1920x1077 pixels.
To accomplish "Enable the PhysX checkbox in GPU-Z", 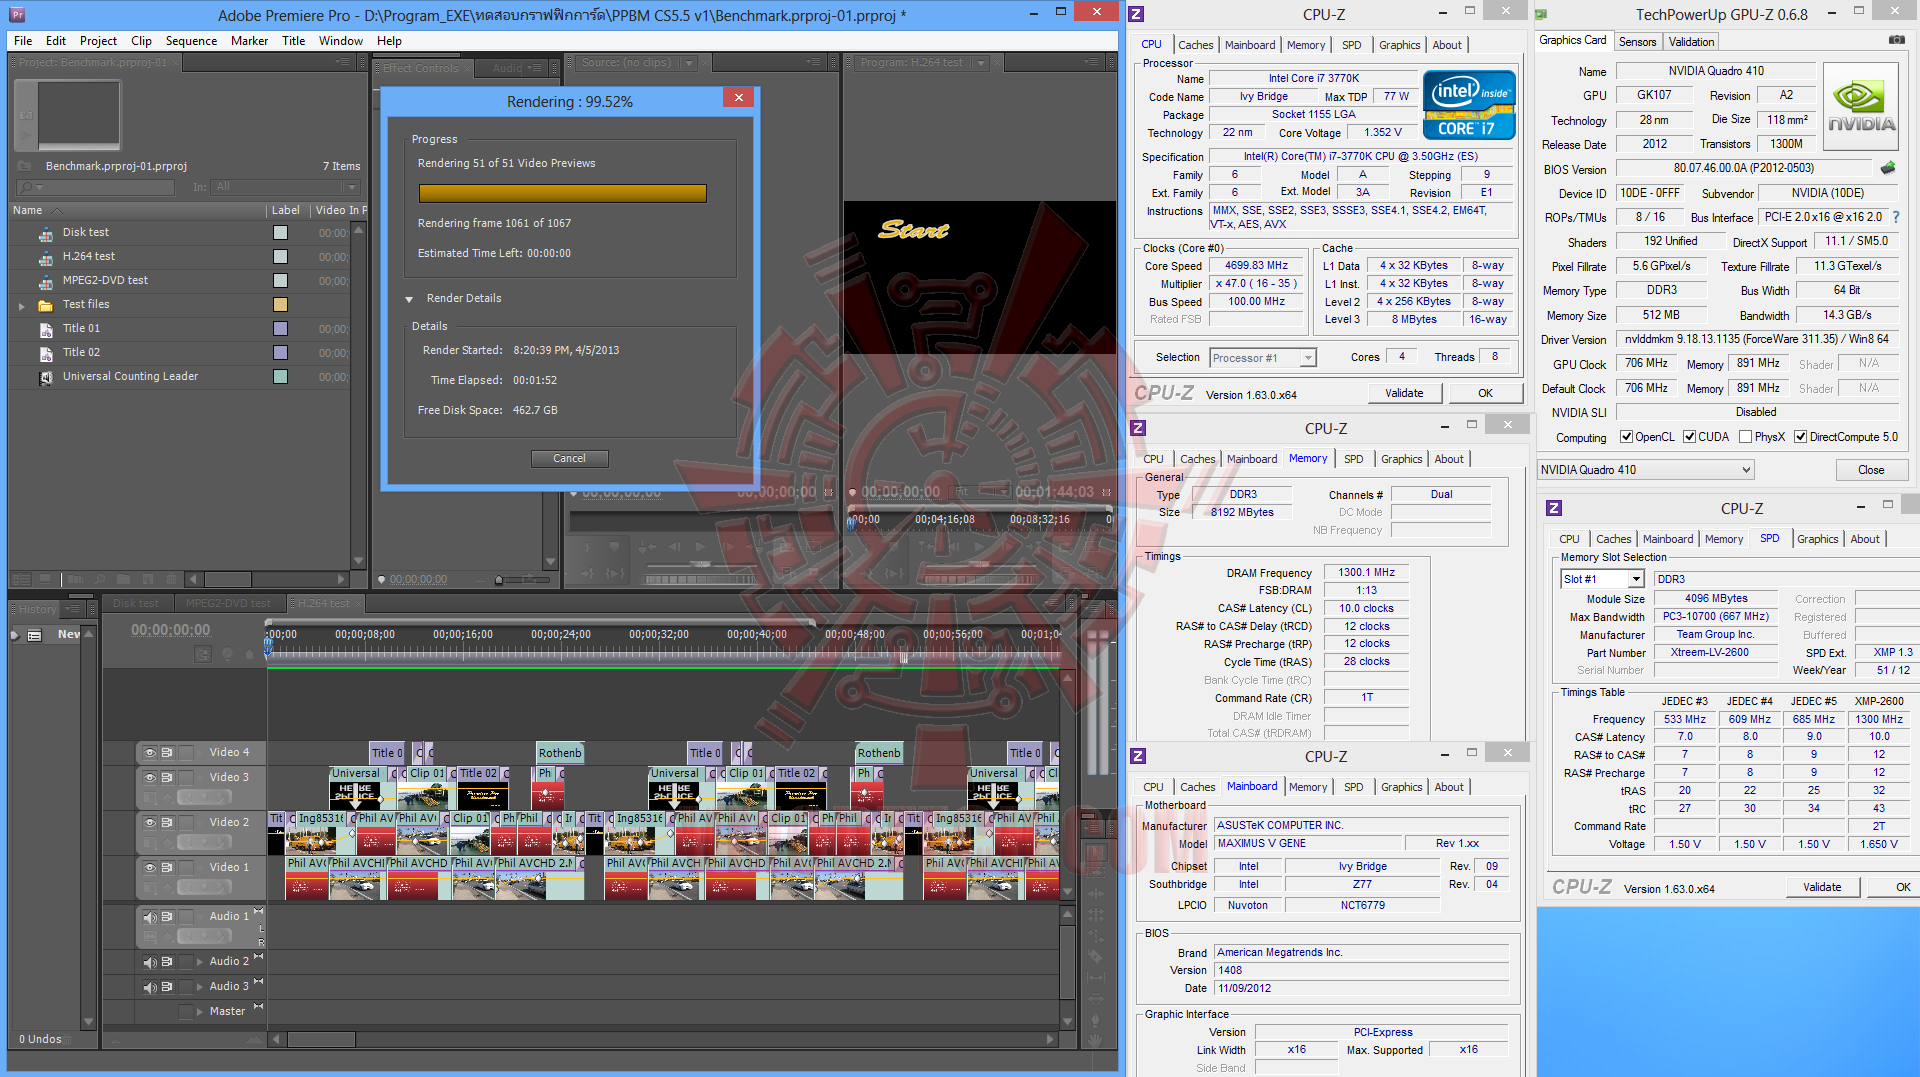I will (x=1746, y=437).
